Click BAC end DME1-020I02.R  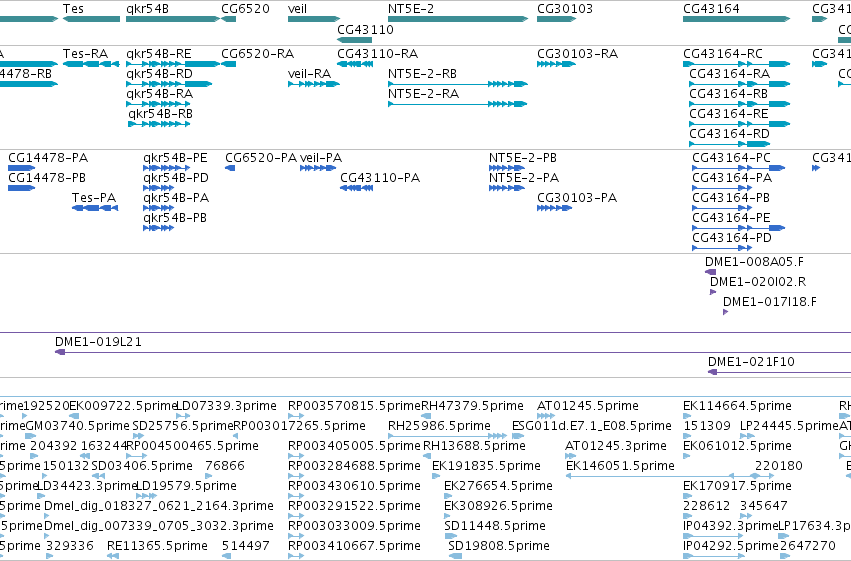coord(758,282)
